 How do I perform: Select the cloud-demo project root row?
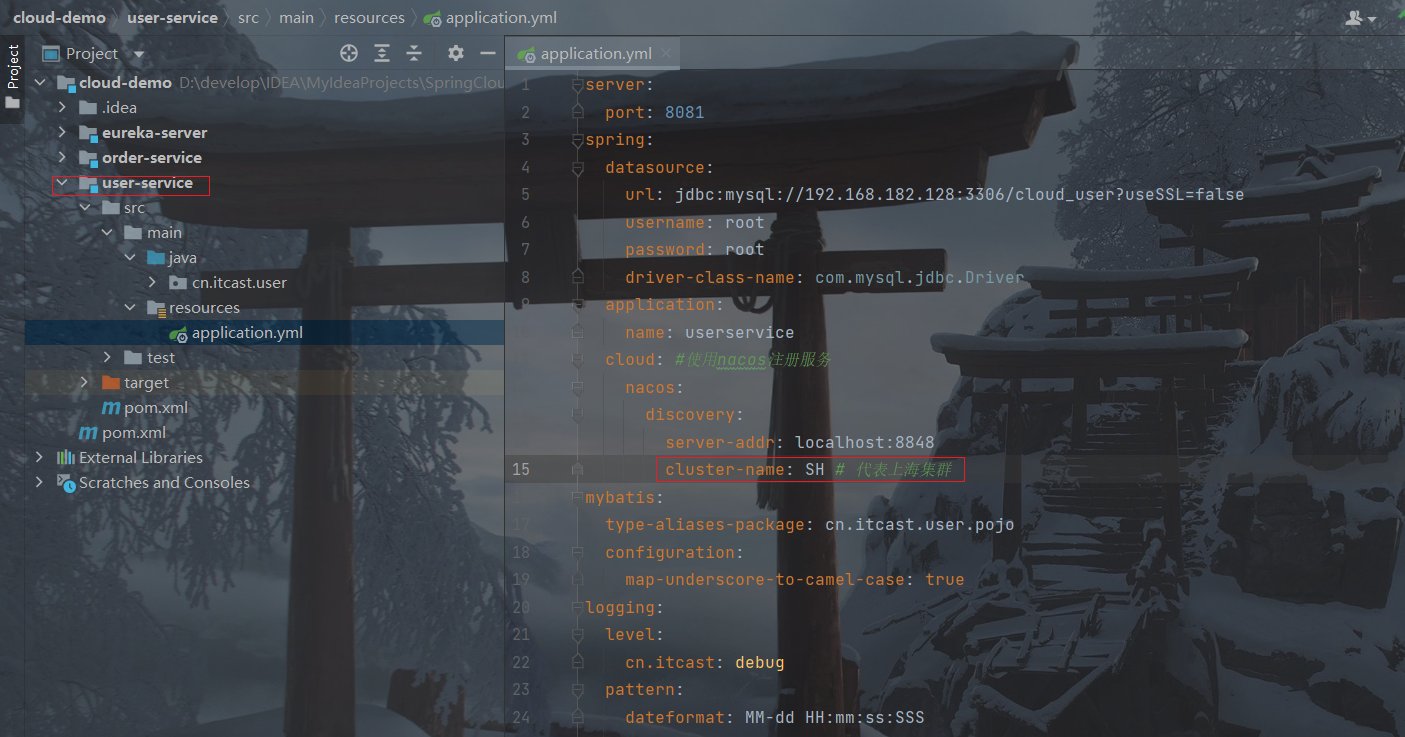(x=265, y=82)
